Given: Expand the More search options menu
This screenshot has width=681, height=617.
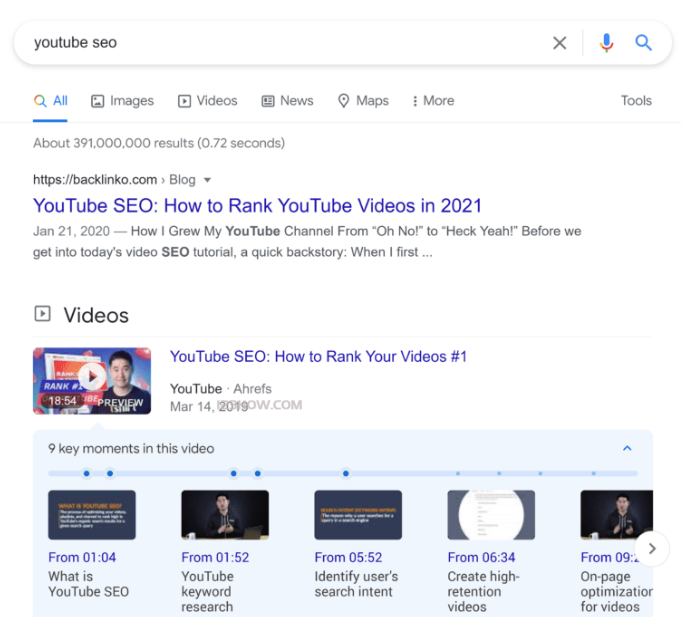Looking at the screenshot, I should (x=432, y=101).
